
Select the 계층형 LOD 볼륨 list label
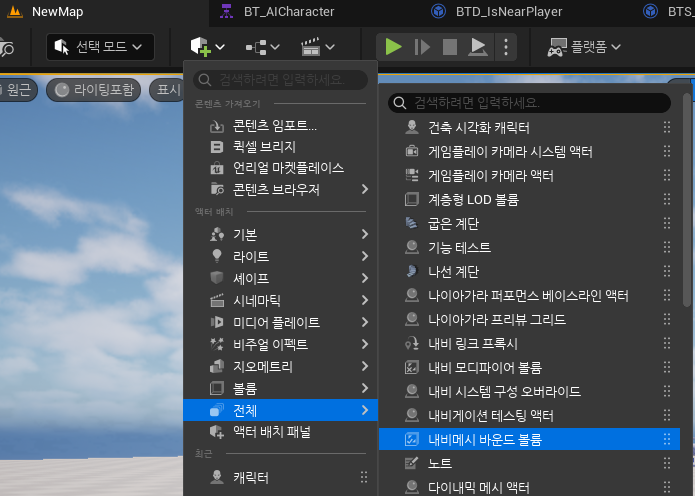[473, 199]
